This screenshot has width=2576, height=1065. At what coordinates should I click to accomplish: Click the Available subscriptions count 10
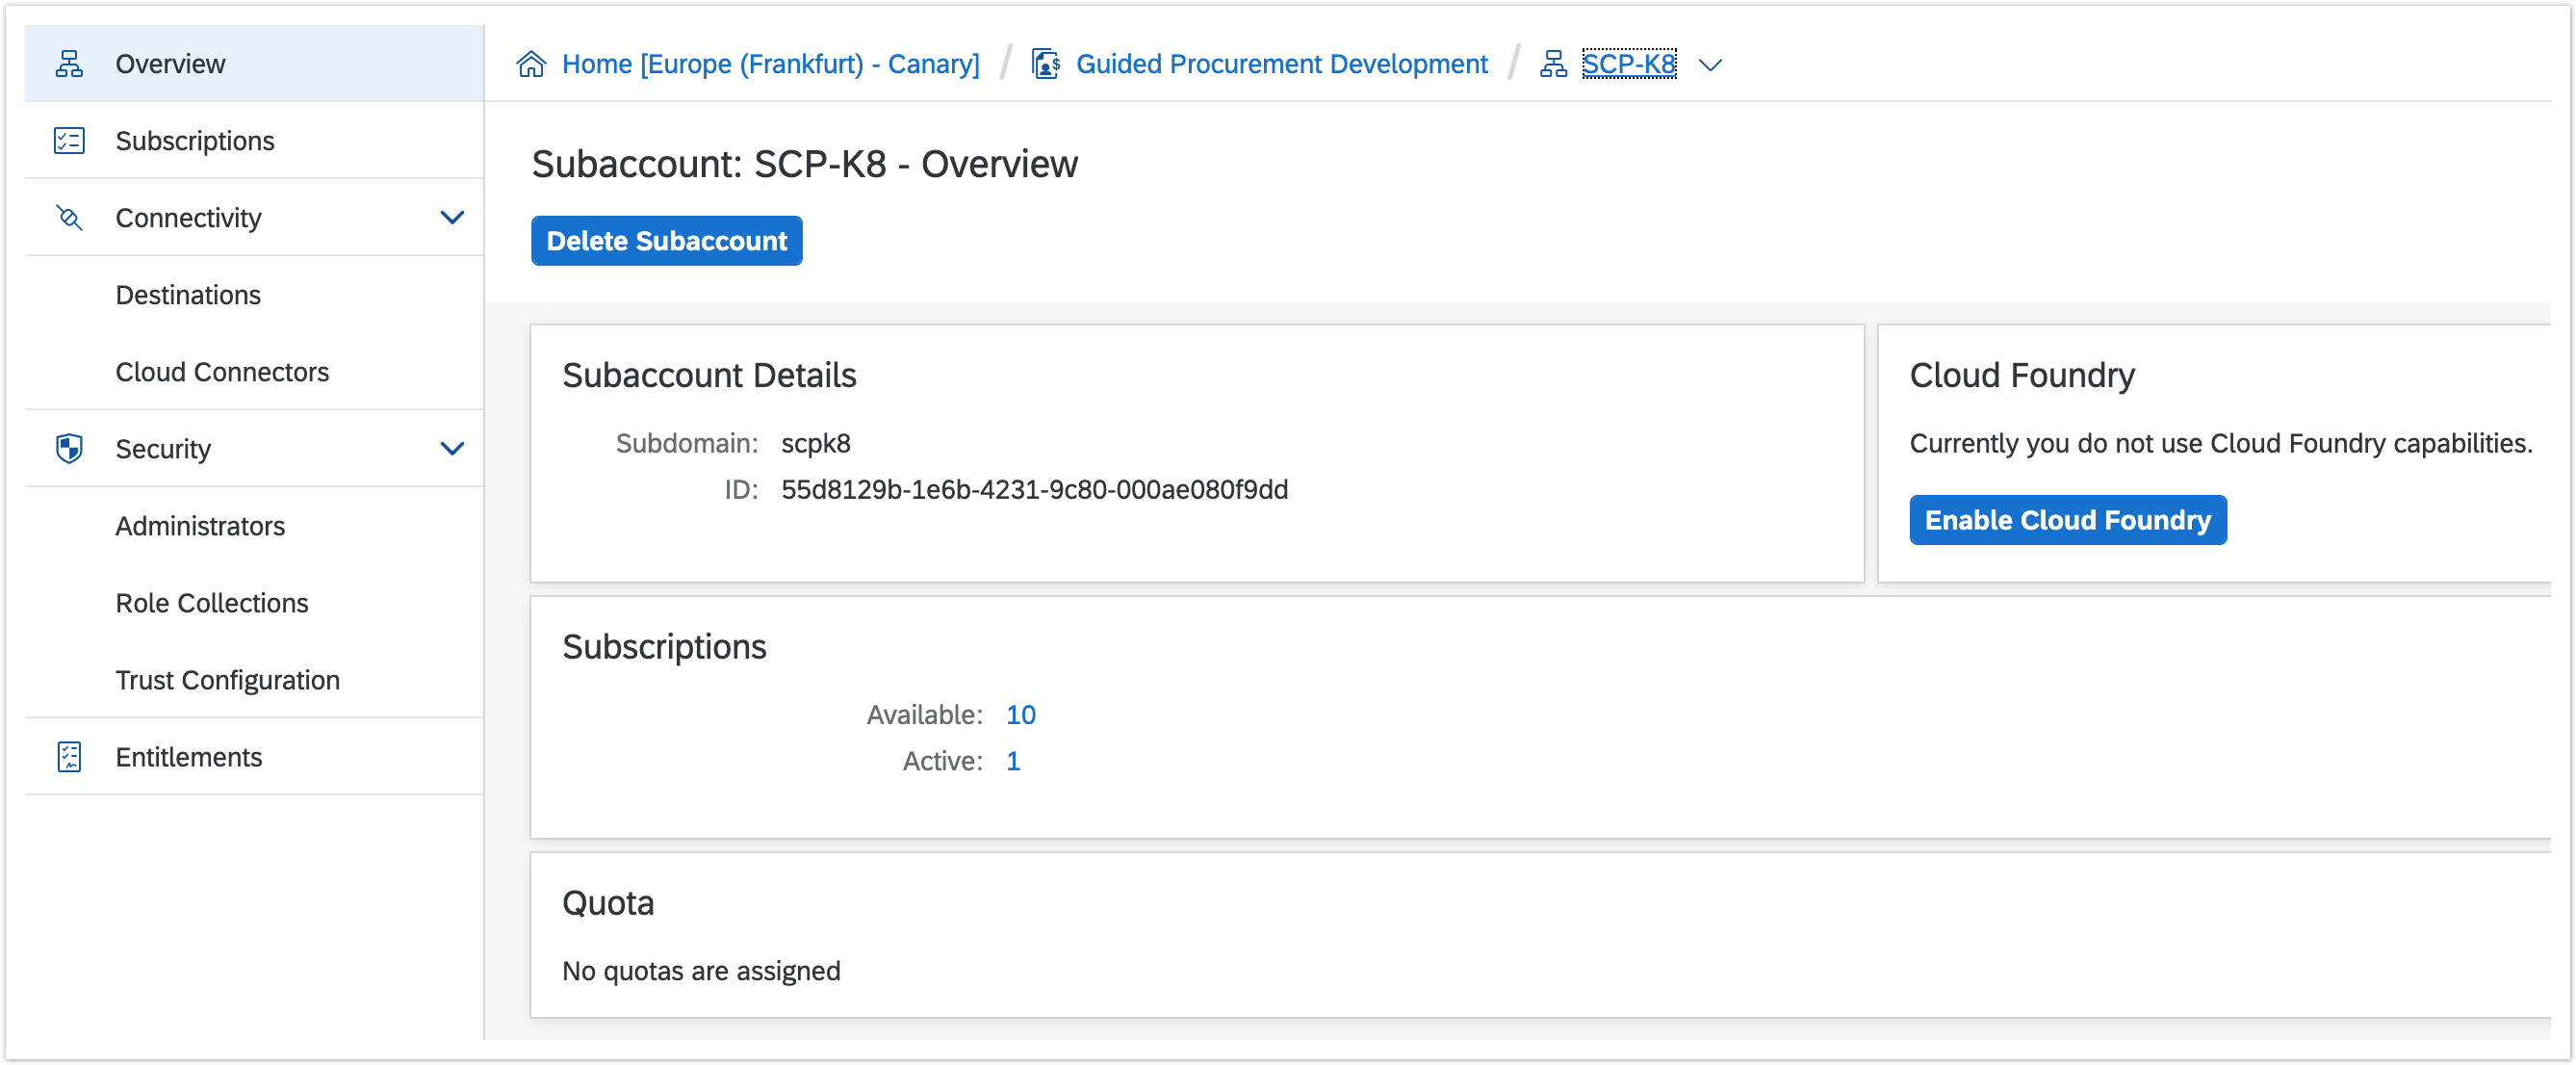coord(1020,715)
